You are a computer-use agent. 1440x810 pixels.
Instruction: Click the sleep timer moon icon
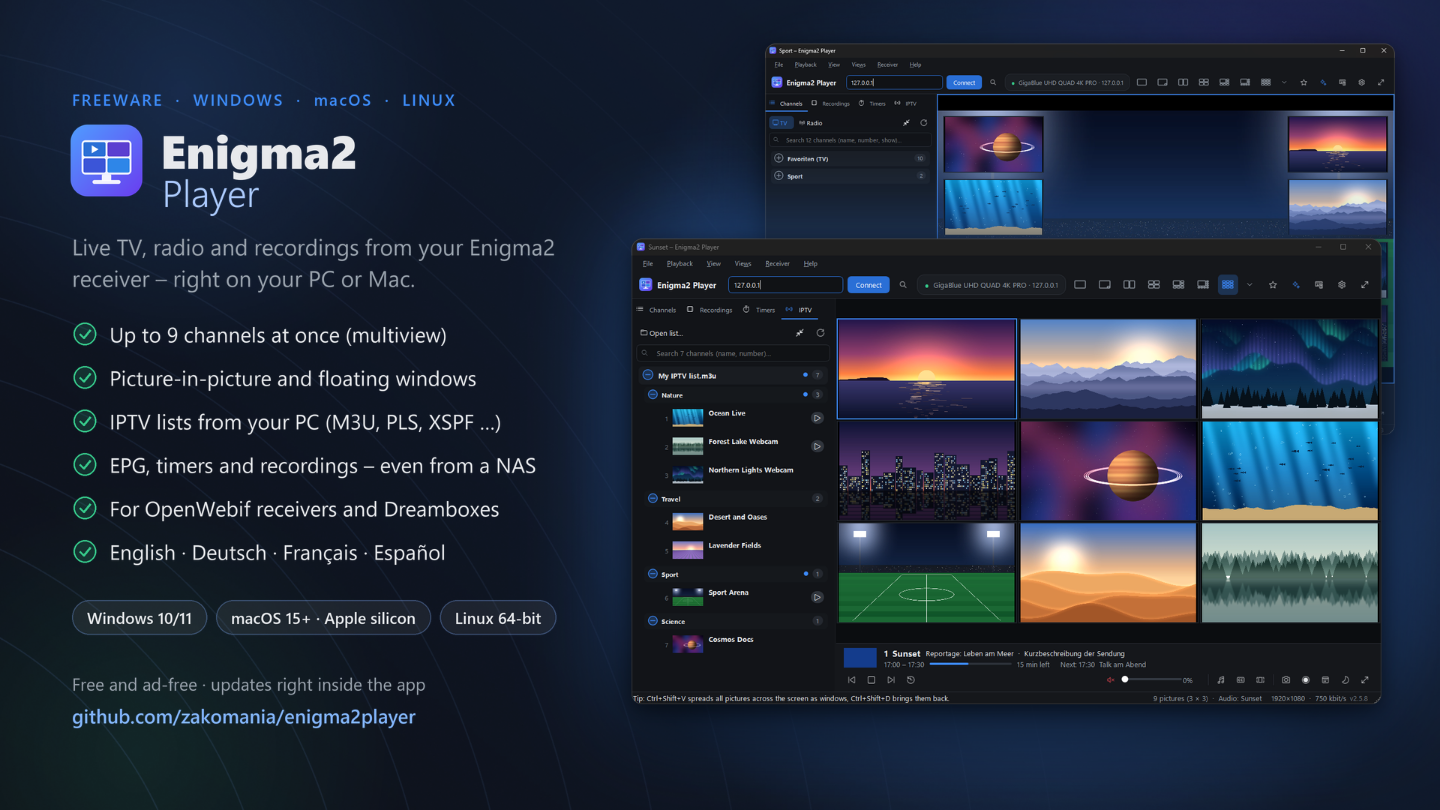click(x=1345, y=680)
